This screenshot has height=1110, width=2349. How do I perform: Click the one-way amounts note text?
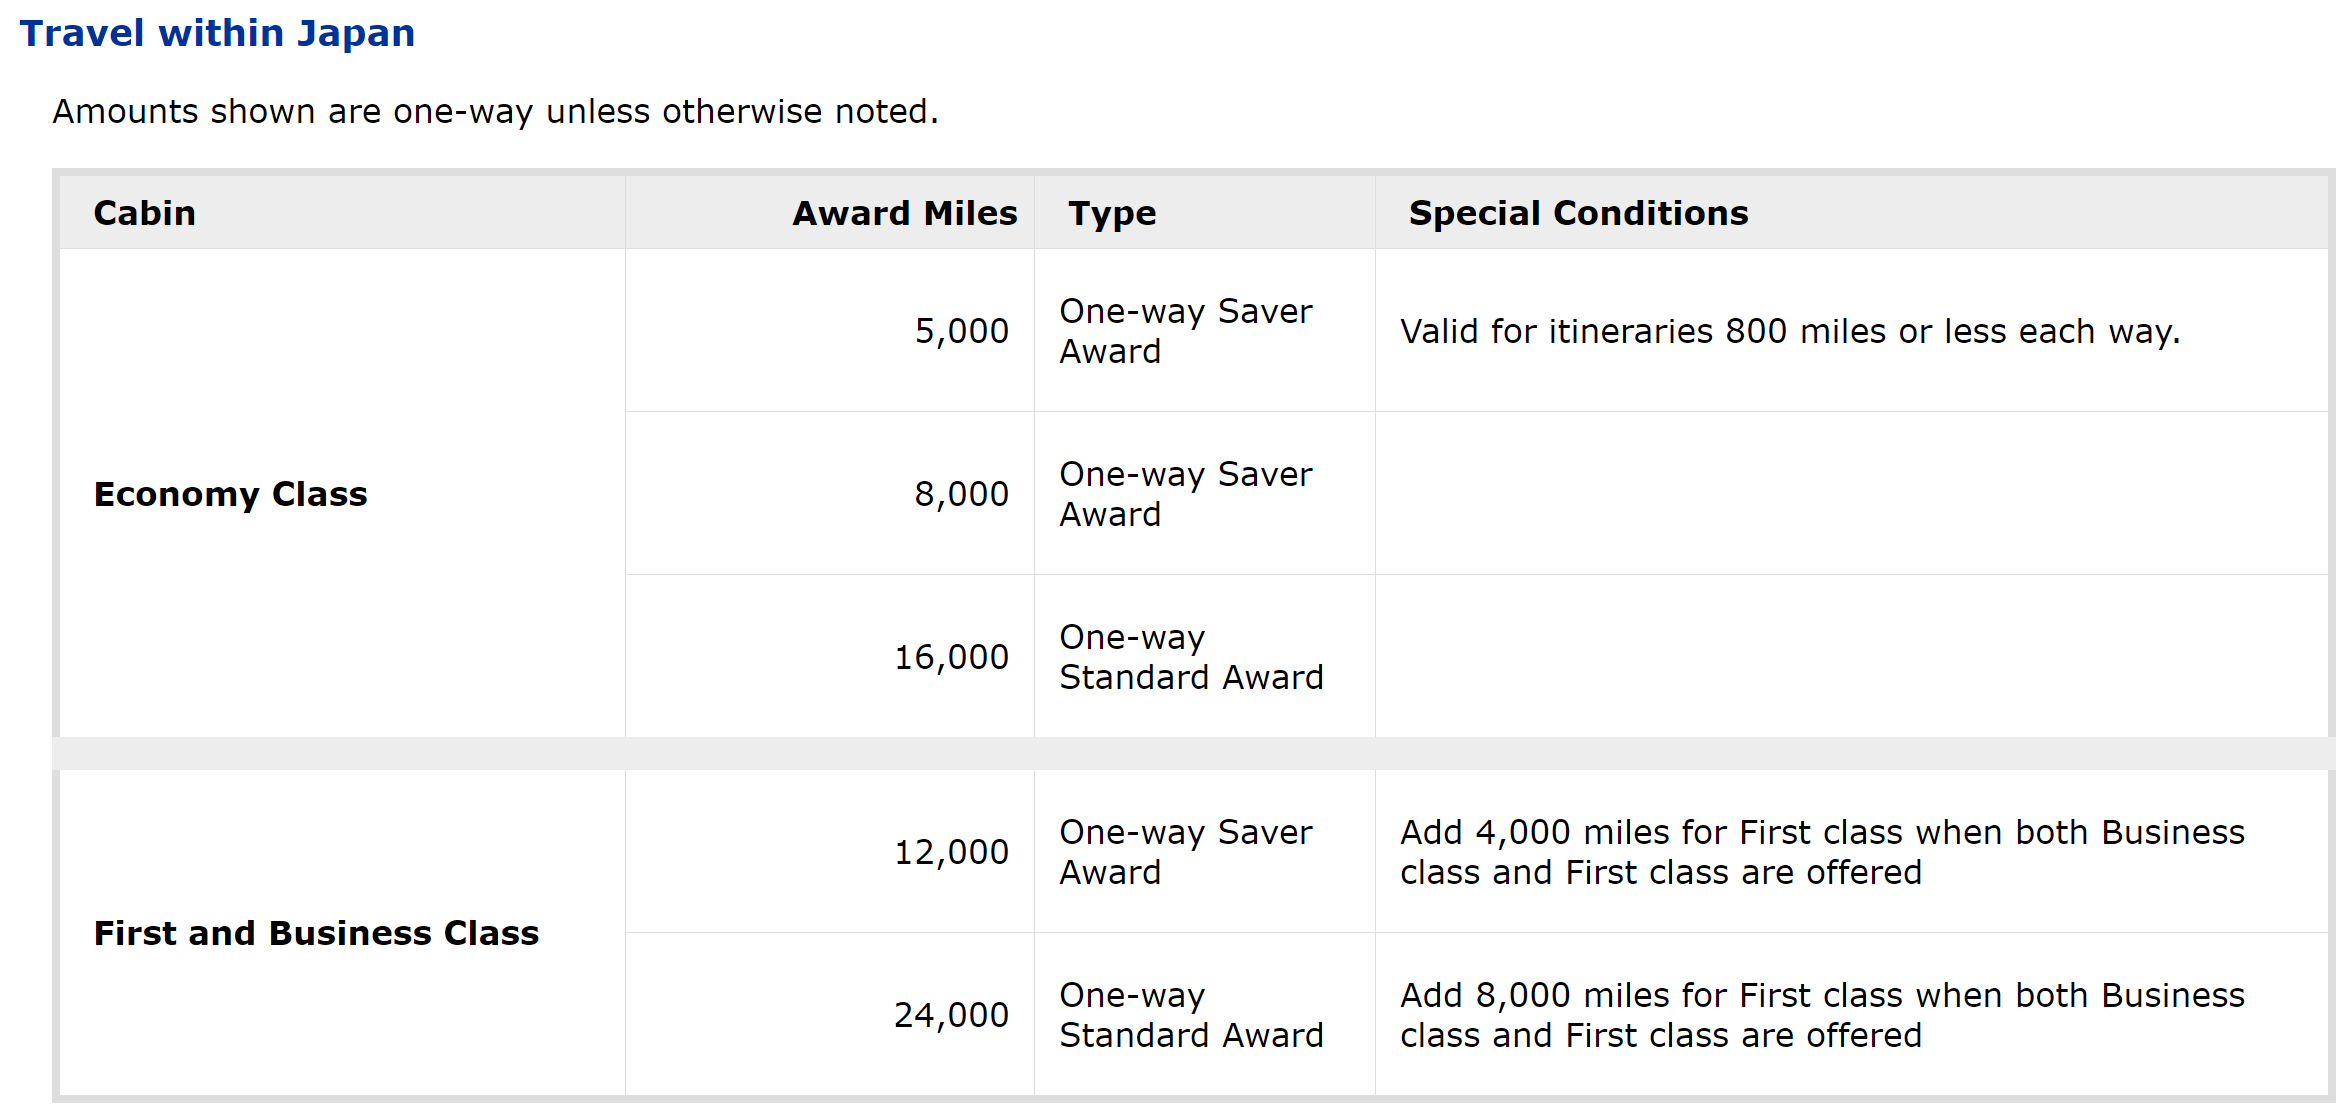(x=495, y=111)
